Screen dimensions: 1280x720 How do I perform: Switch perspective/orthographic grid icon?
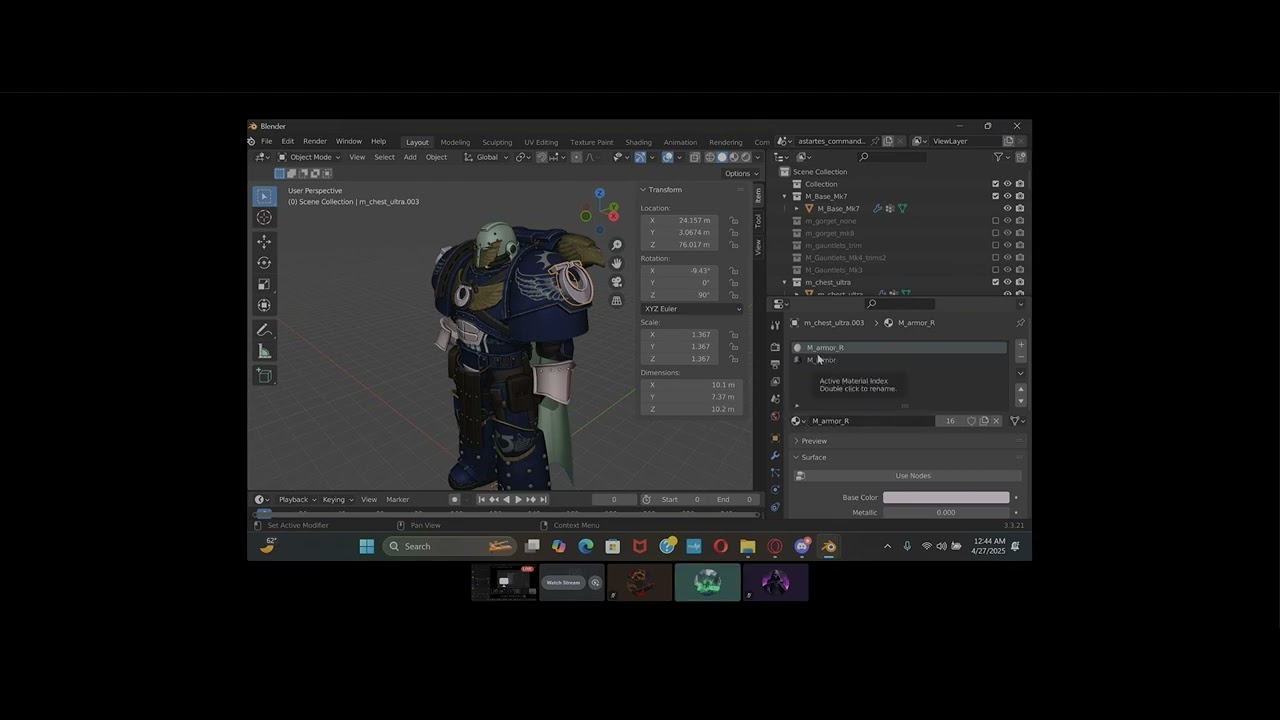tap(617, 300)
